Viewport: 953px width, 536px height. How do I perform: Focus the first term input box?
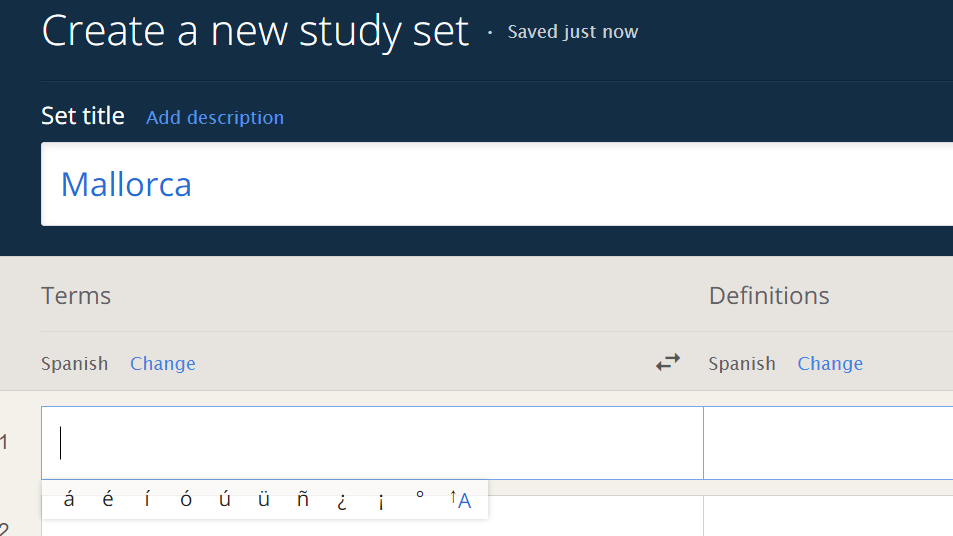[x=372, y=443]
